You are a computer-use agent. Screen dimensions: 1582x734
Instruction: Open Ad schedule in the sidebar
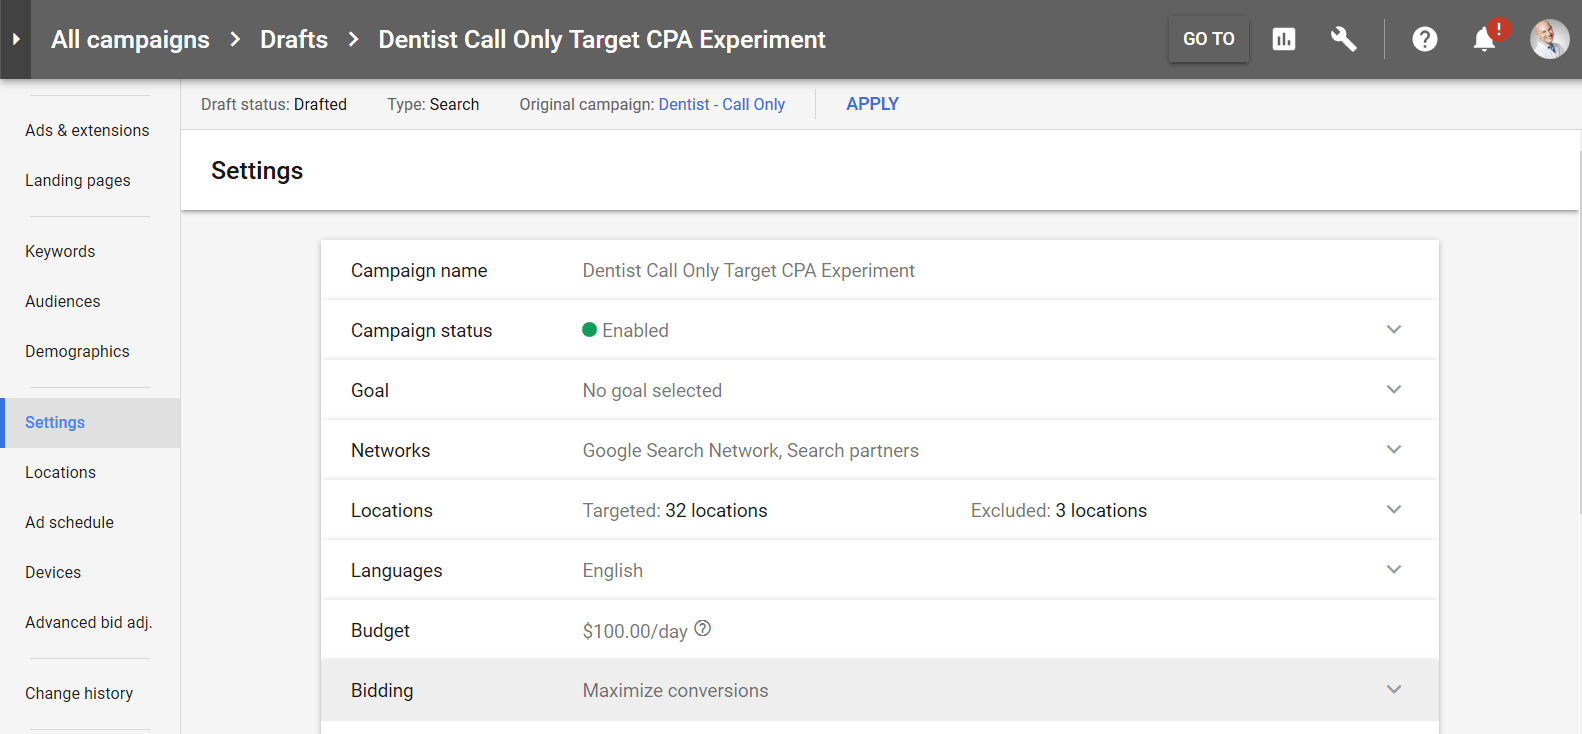click(x=69, y=522)
